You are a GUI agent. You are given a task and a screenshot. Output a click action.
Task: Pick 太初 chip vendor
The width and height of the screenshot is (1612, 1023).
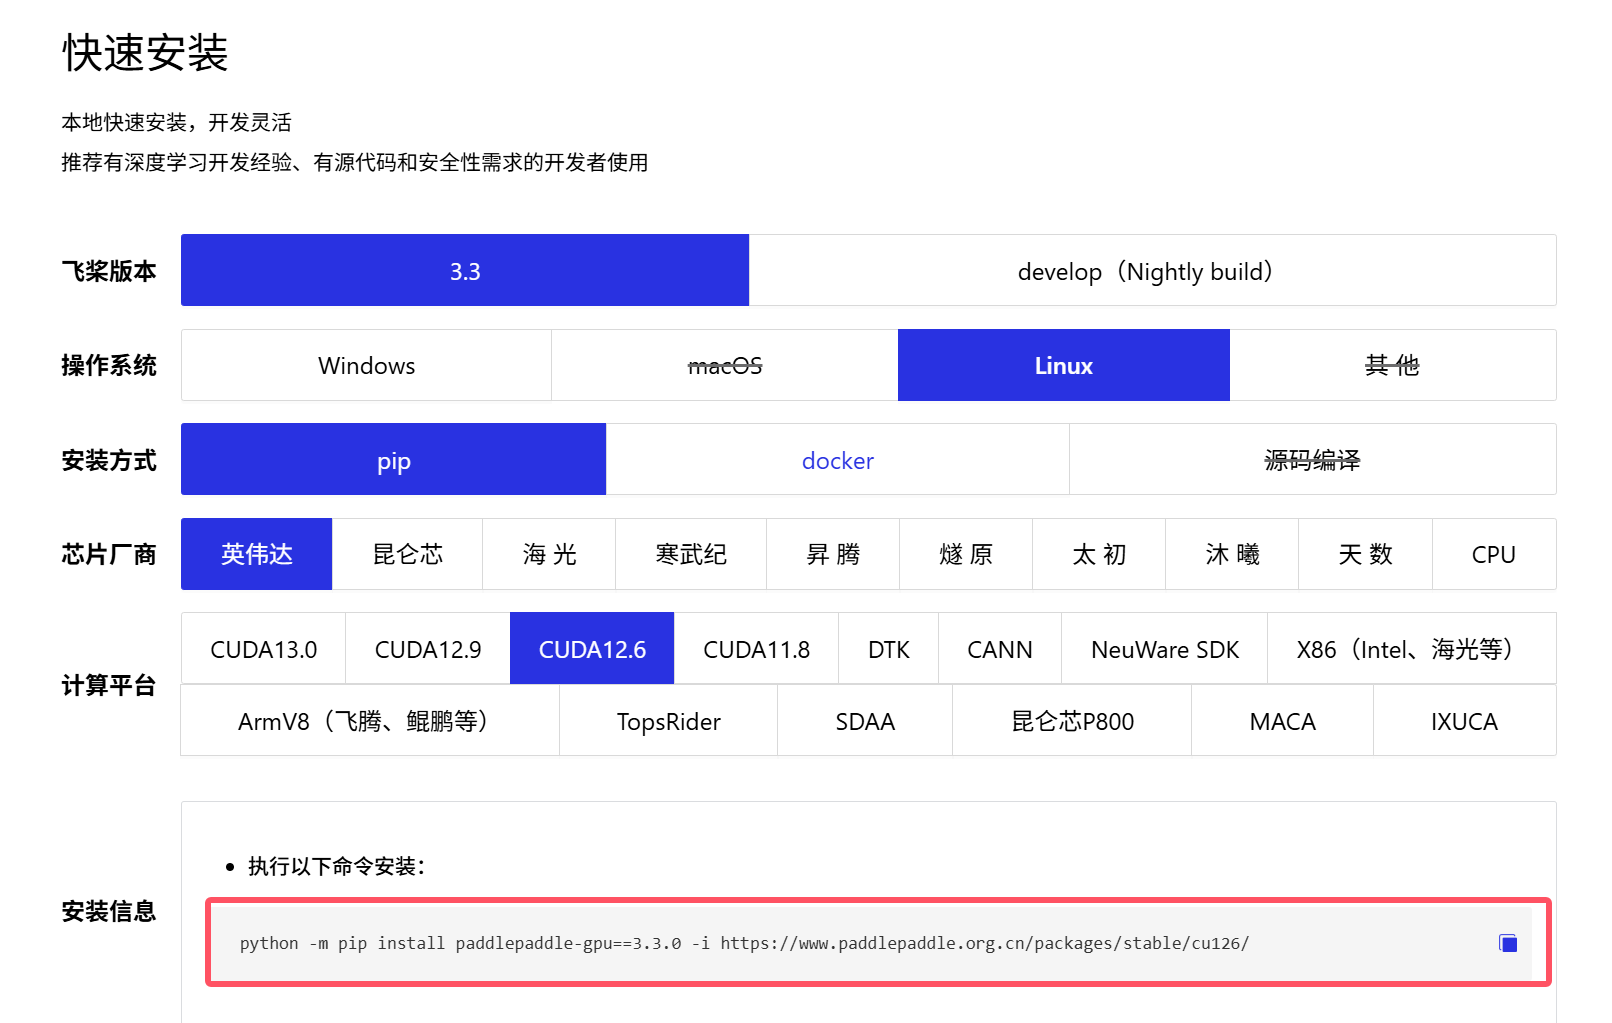(x=1099, y=554)
